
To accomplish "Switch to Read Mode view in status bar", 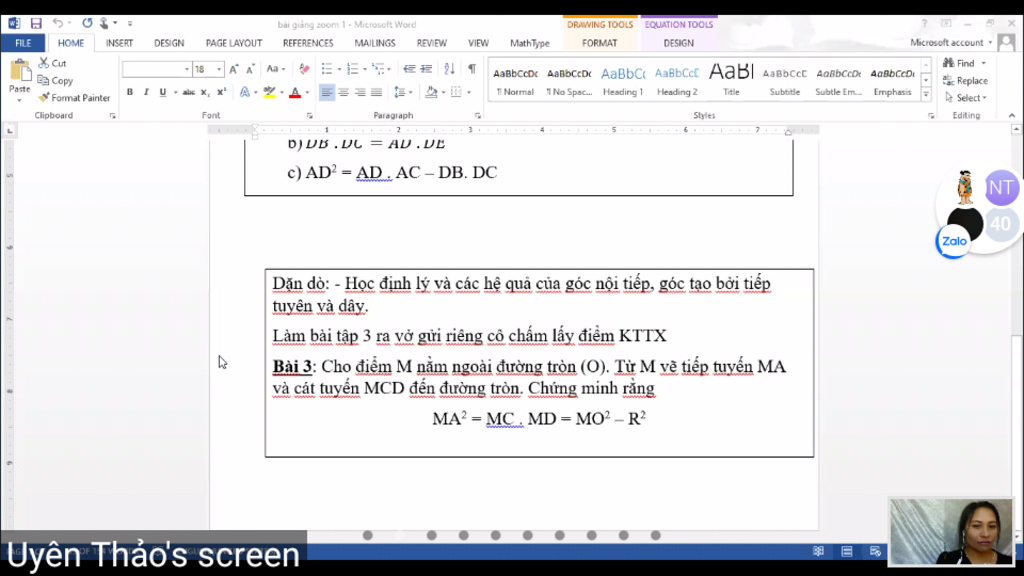I will [x=818, y=552].
